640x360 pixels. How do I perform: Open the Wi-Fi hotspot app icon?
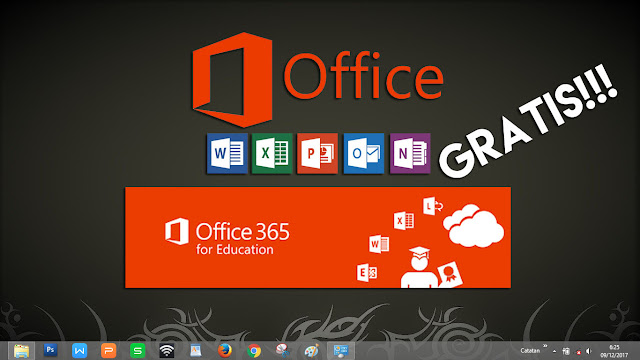(167, 351)
